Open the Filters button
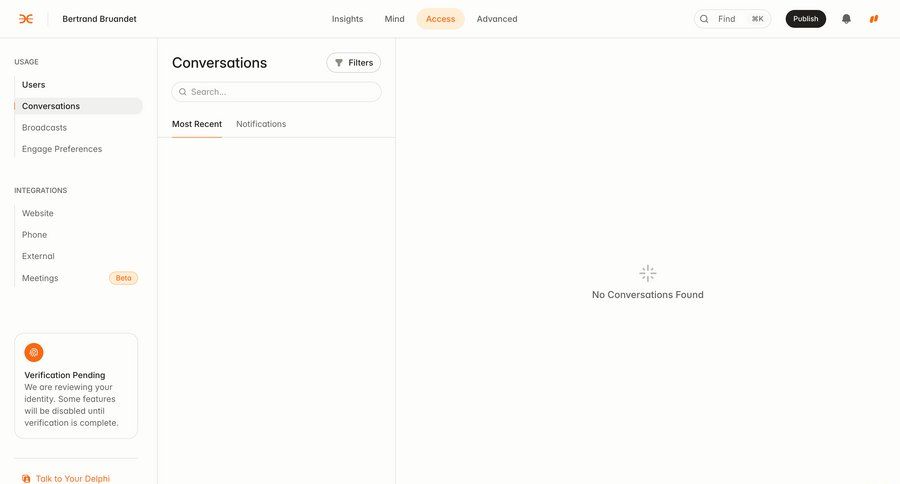Image resolution: width=900 pixels, height=484 pixels. [x=354, y=63]
